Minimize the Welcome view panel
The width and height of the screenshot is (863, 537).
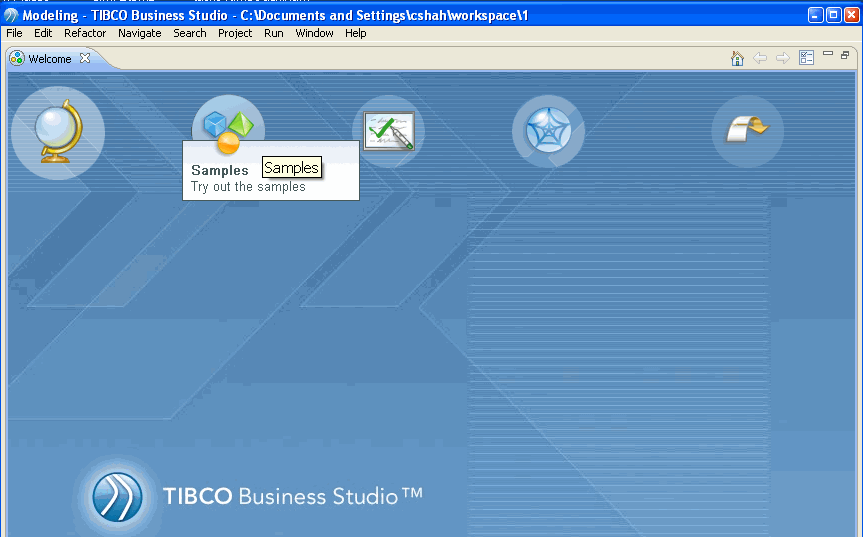tap(828, 54)
